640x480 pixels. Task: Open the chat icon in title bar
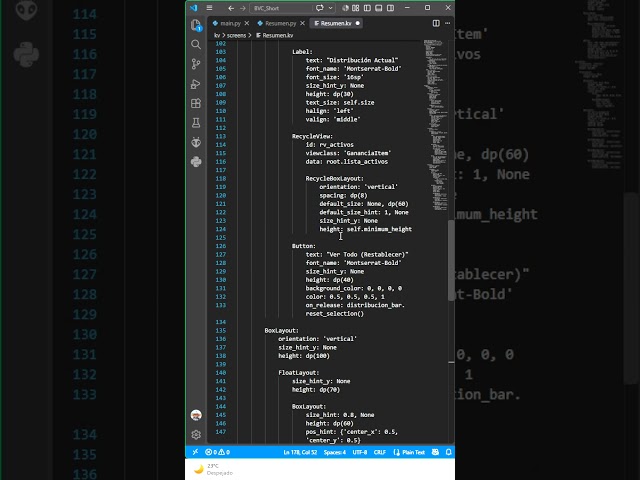tap(320, 8)
